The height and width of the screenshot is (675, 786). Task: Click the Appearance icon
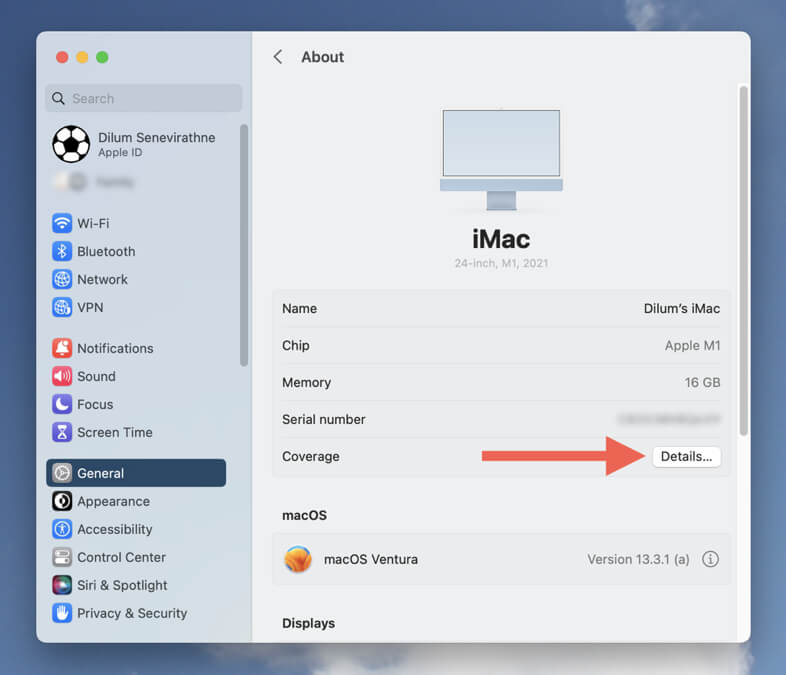62,501
